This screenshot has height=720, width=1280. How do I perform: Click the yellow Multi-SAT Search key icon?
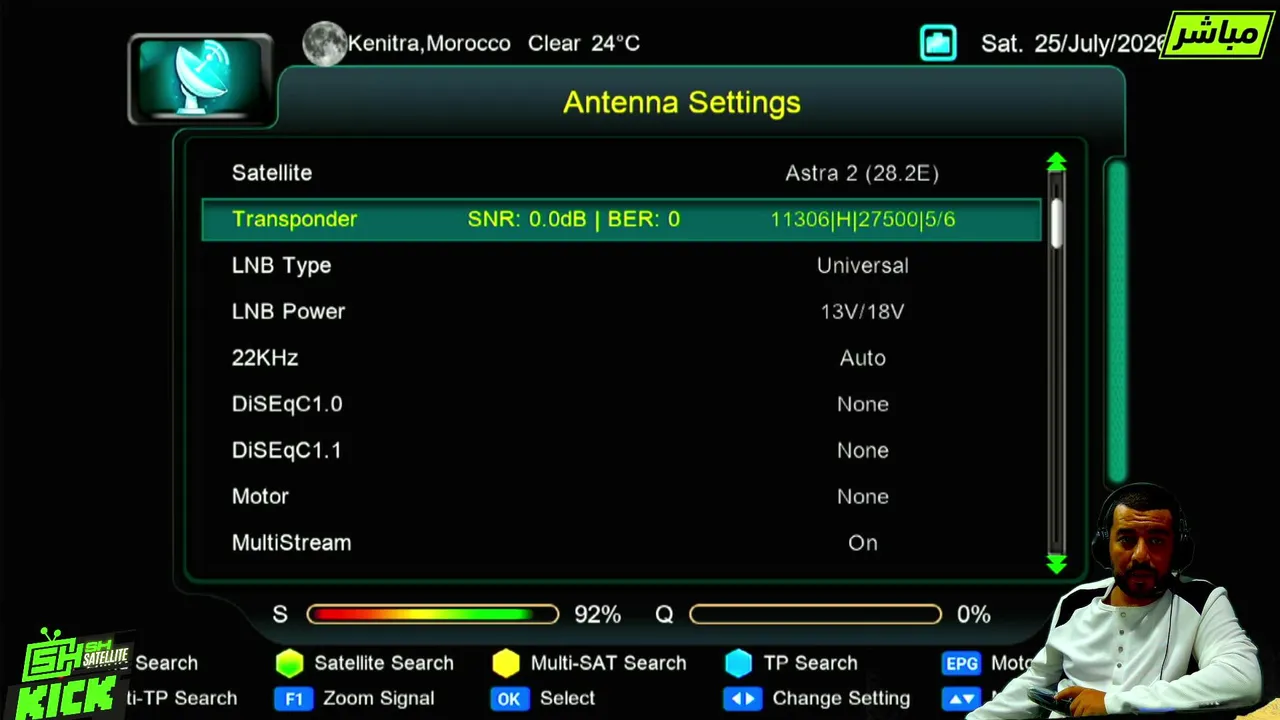(x=506, y=663)
